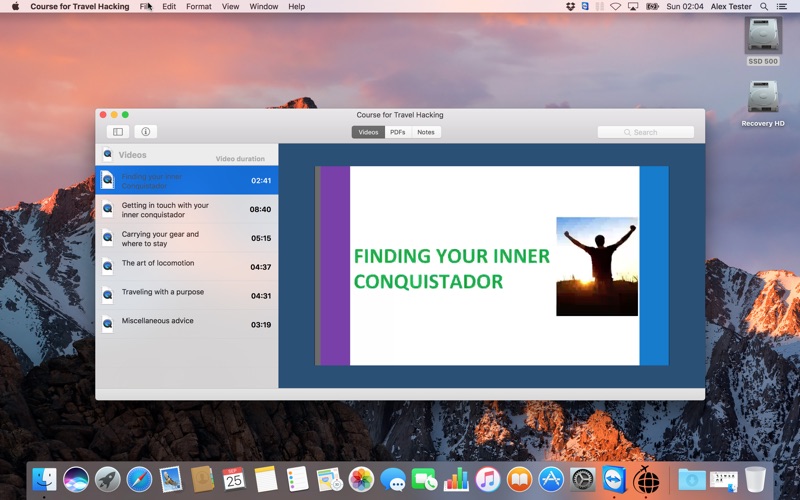Switch to the Videos segment
800x500 pixels.
pyautogui.click(x=368, y=132)
